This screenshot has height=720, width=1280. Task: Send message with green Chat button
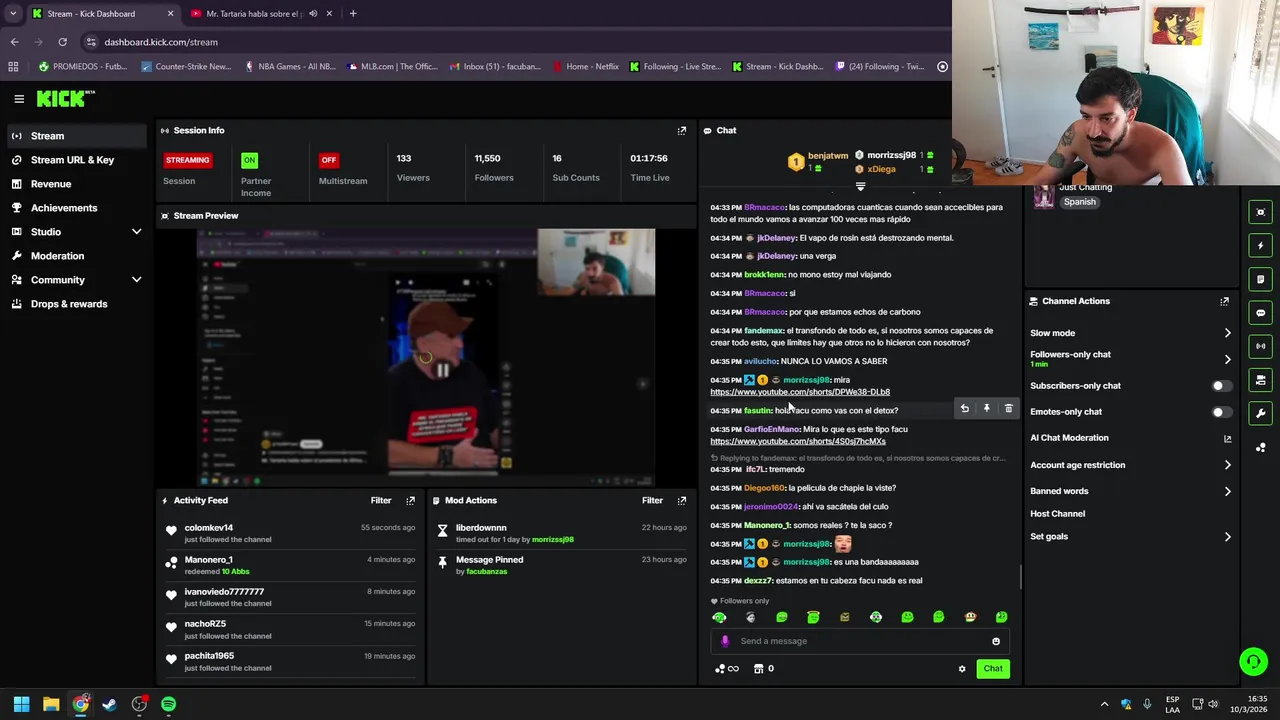(x=993, y=669)
